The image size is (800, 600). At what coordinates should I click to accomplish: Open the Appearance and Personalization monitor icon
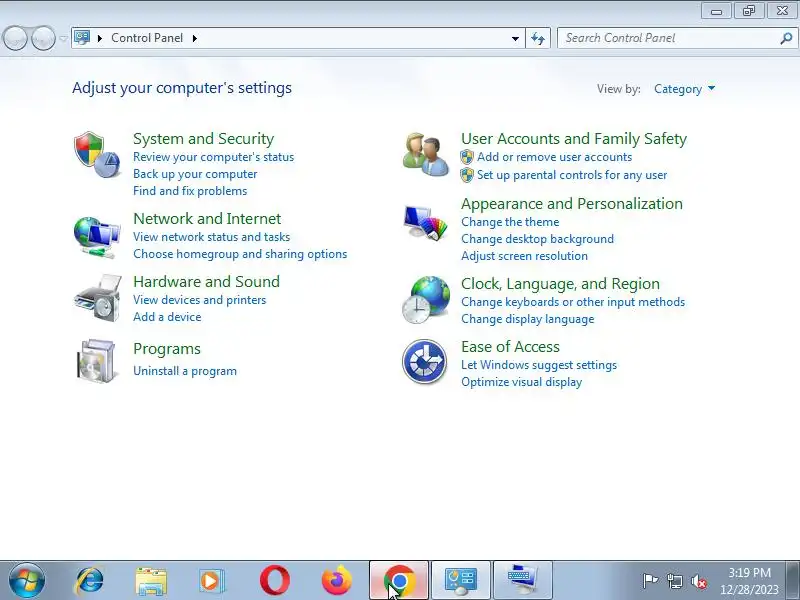point(426,223)
